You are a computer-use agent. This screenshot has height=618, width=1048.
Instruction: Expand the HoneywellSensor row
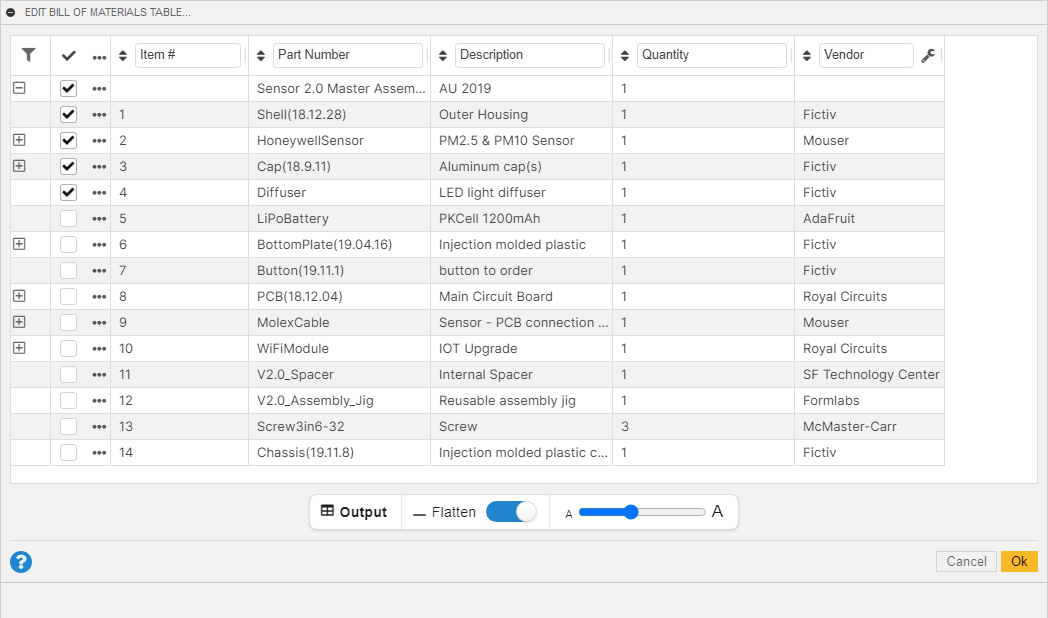(x=19, y=140)
